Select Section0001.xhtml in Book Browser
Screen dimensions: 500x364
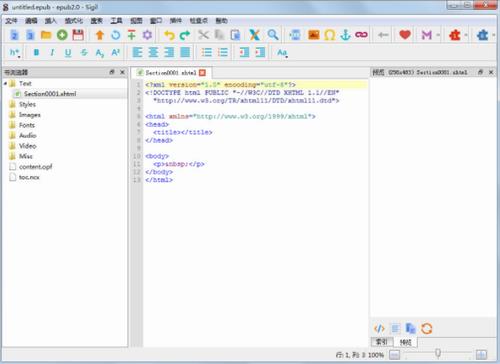(50, 94)
